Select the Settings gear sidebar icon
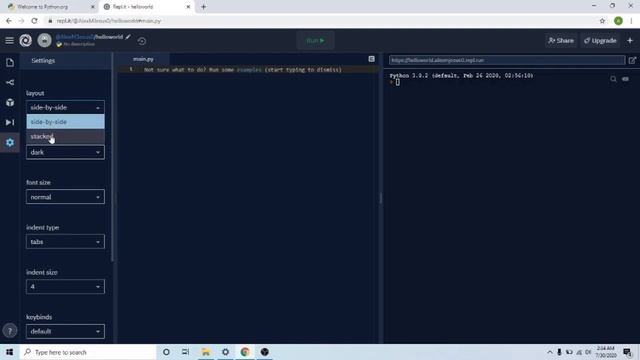640x360 pixels. pos(10,142)
